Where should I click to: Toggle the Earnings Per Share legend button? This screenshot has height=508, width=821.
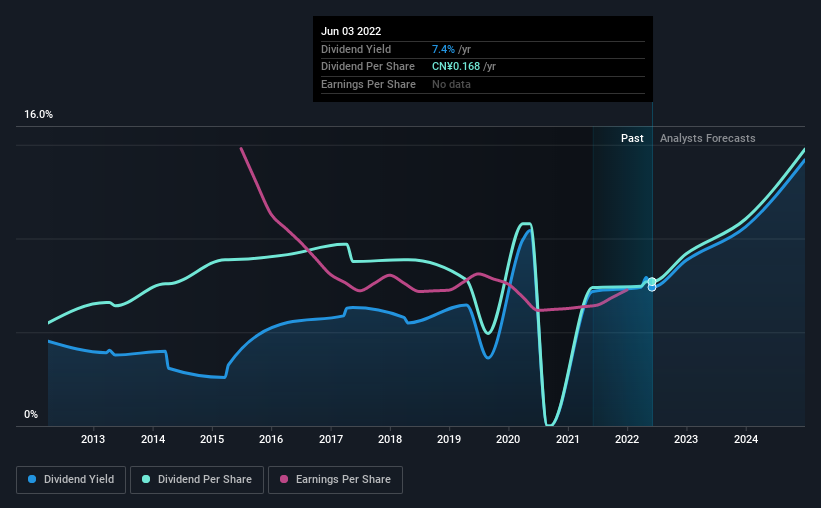click(336, 480)
